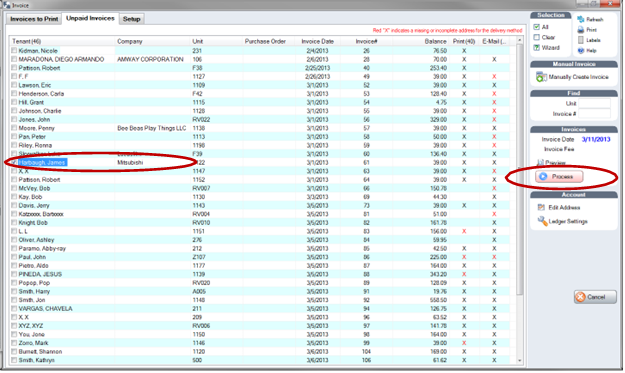Click the unit cell Z107
Viewport: 625px width, 373px height.
[199, 257]
